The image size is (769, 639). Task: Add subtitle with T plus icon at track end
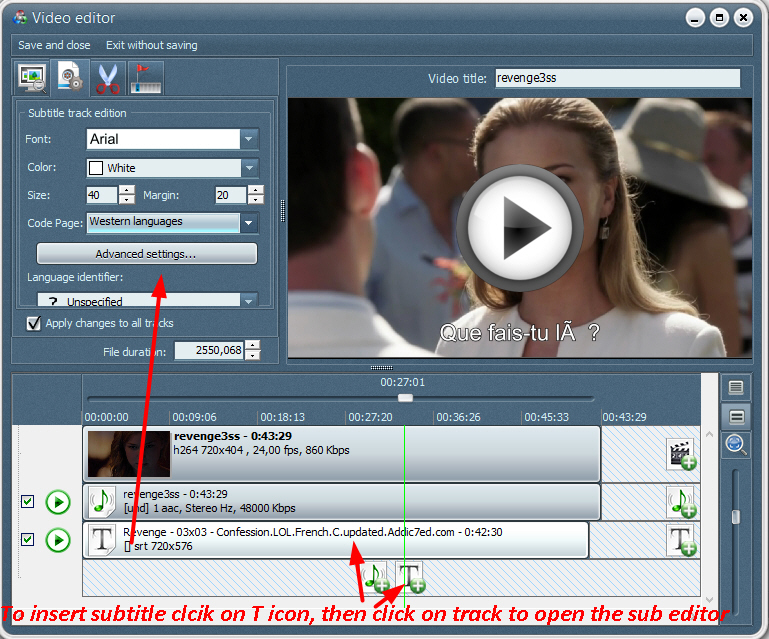(682, 540)
